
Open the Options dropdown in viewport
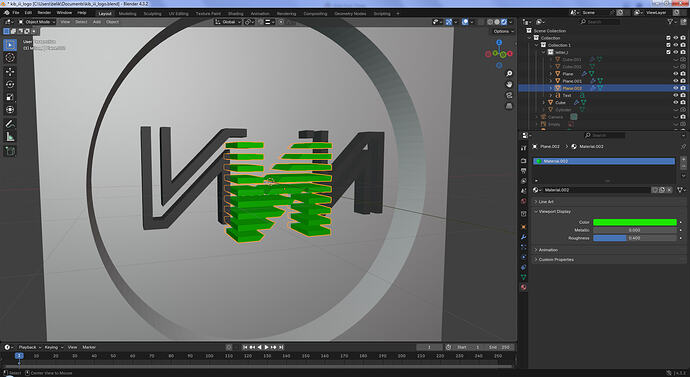pyautogui.click(x=503, y=31)
